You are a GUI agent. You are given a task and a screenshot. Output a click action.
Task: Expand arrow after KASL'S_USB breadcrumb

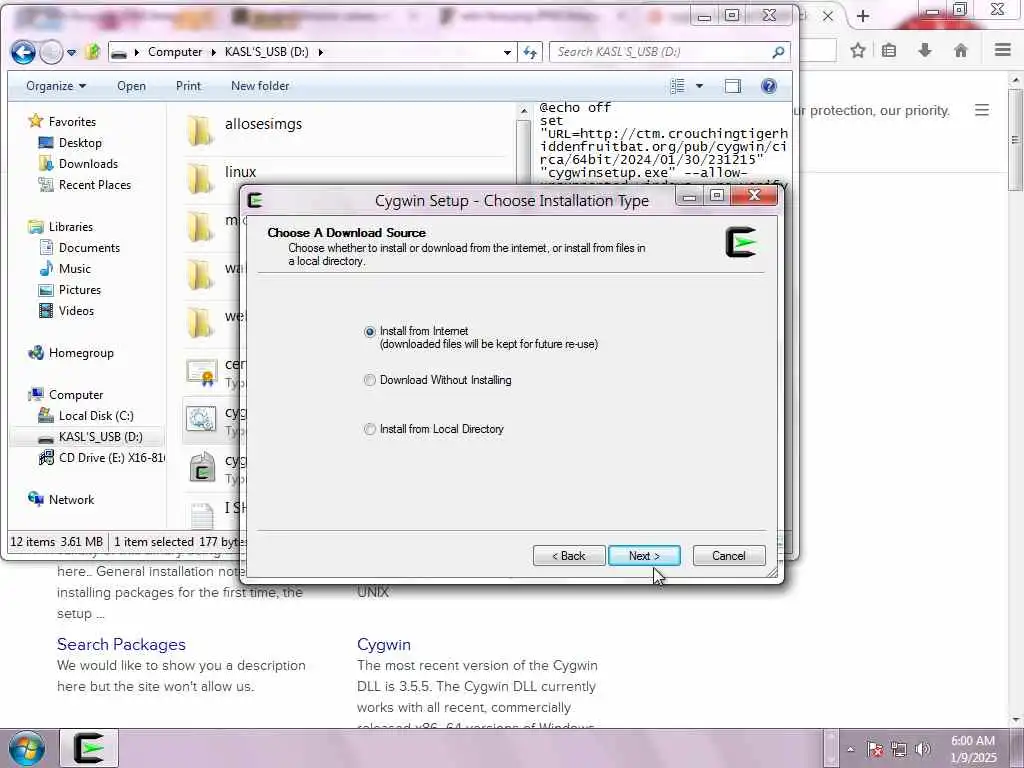click(320, 52)
